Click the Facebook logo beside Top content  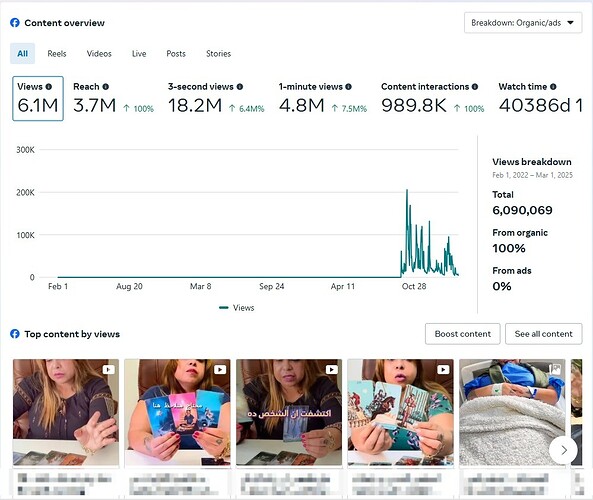[15, 334]
